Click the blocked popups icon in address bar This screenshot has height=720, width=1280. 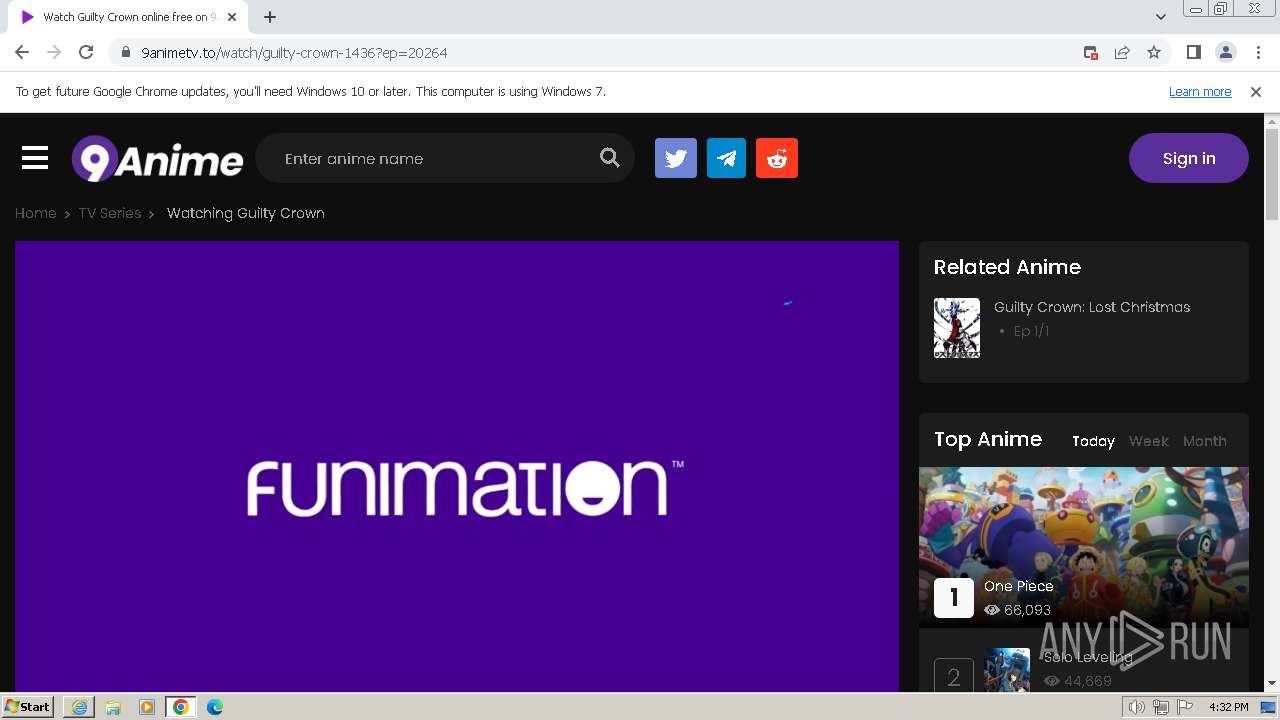(1091, 53)
